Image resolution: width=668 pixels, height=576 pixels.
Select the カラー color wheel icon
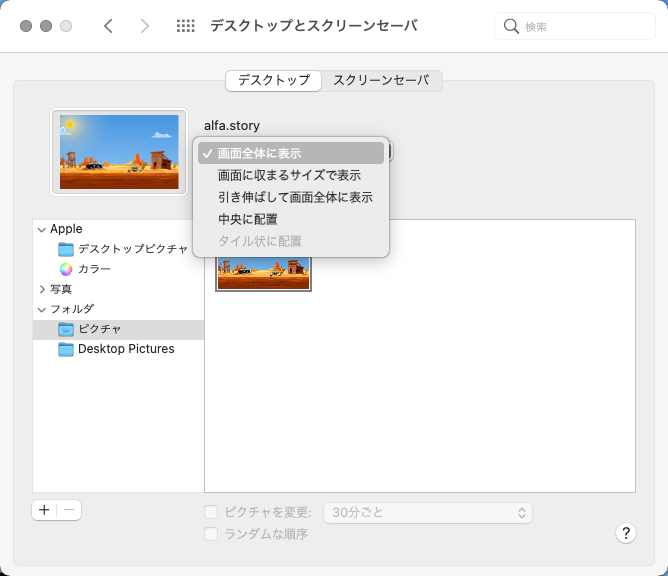[66, 269]
